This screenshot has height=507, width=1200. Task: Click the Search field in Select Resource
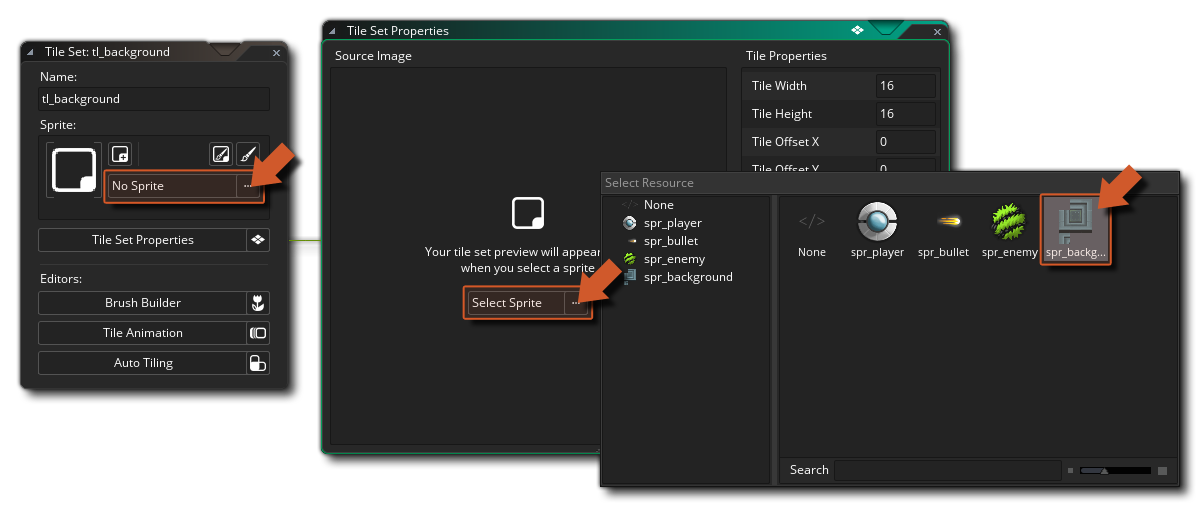tap(947, 470)
